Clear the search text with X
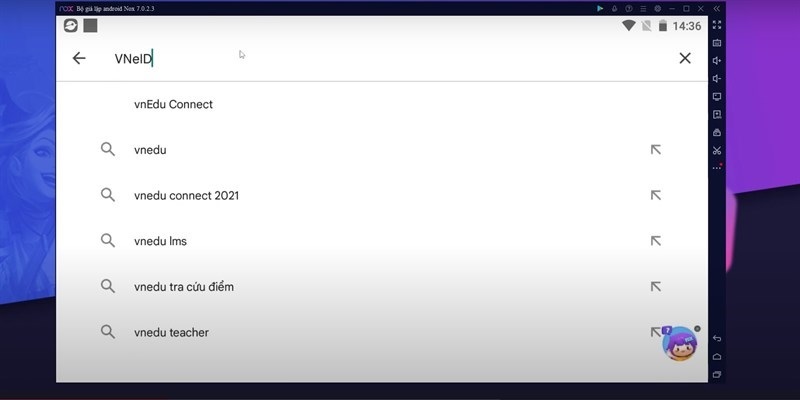 tap(685, 58)
